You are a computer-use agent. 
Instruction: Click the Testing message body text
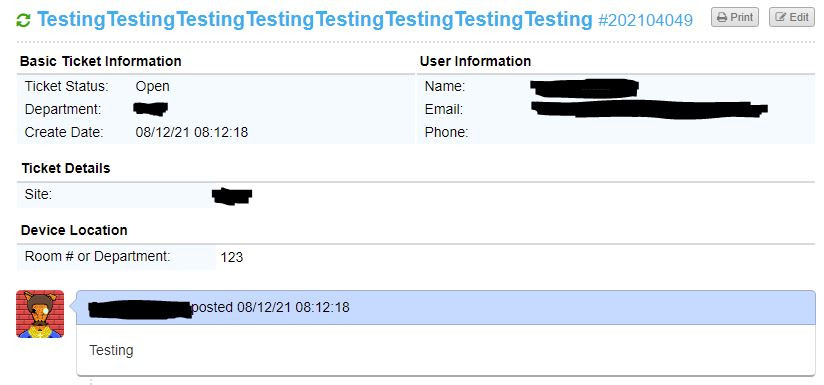pos(111,350)
